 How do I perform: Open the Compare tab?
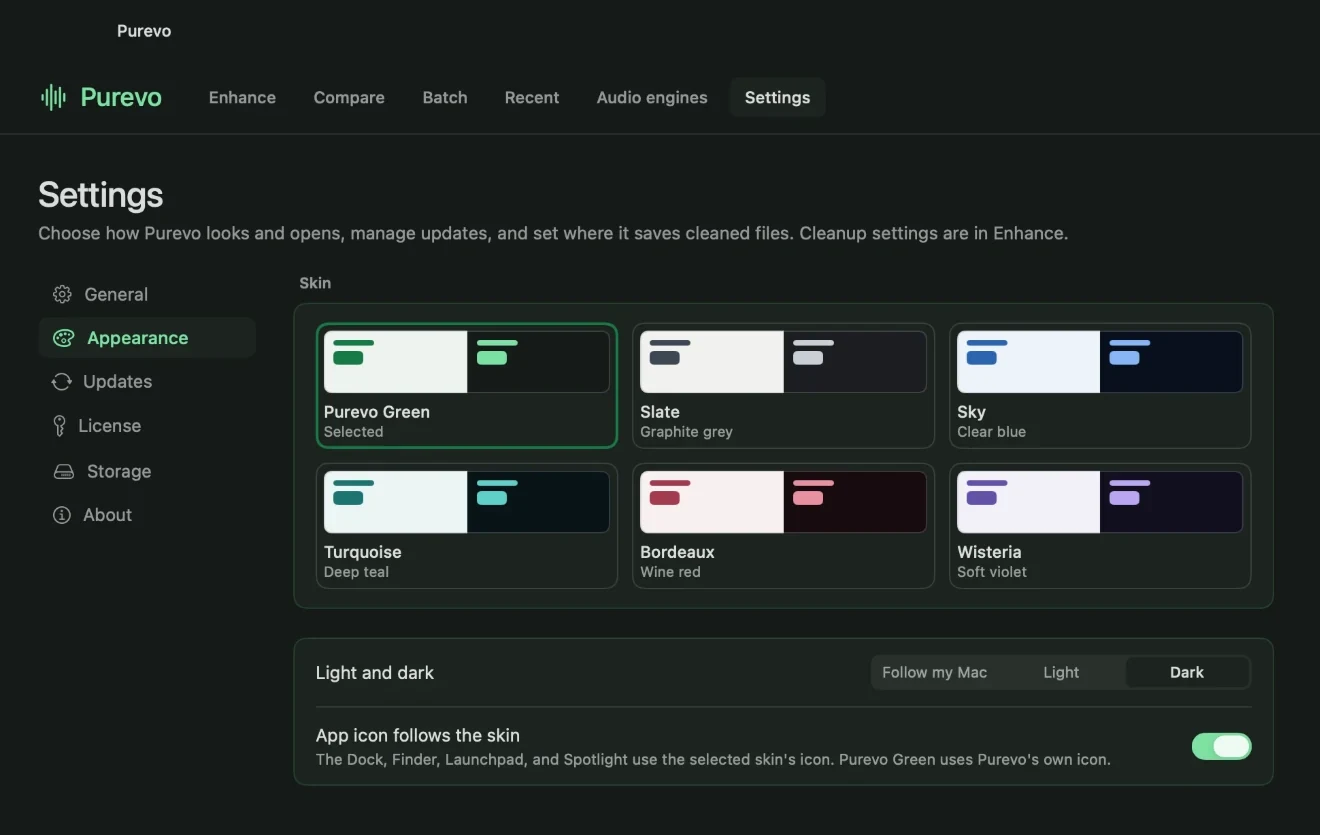point(349,97)
